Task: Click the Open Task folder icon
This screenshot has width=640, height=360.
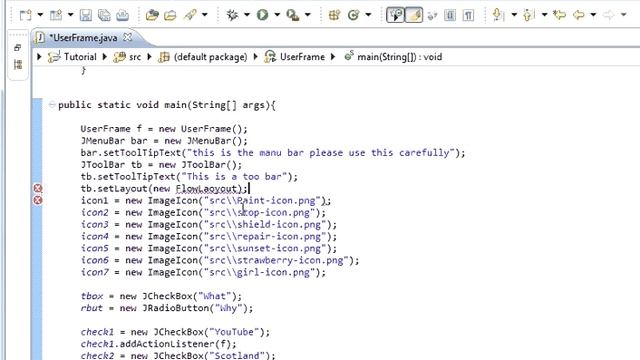Action: coord(170,15)
